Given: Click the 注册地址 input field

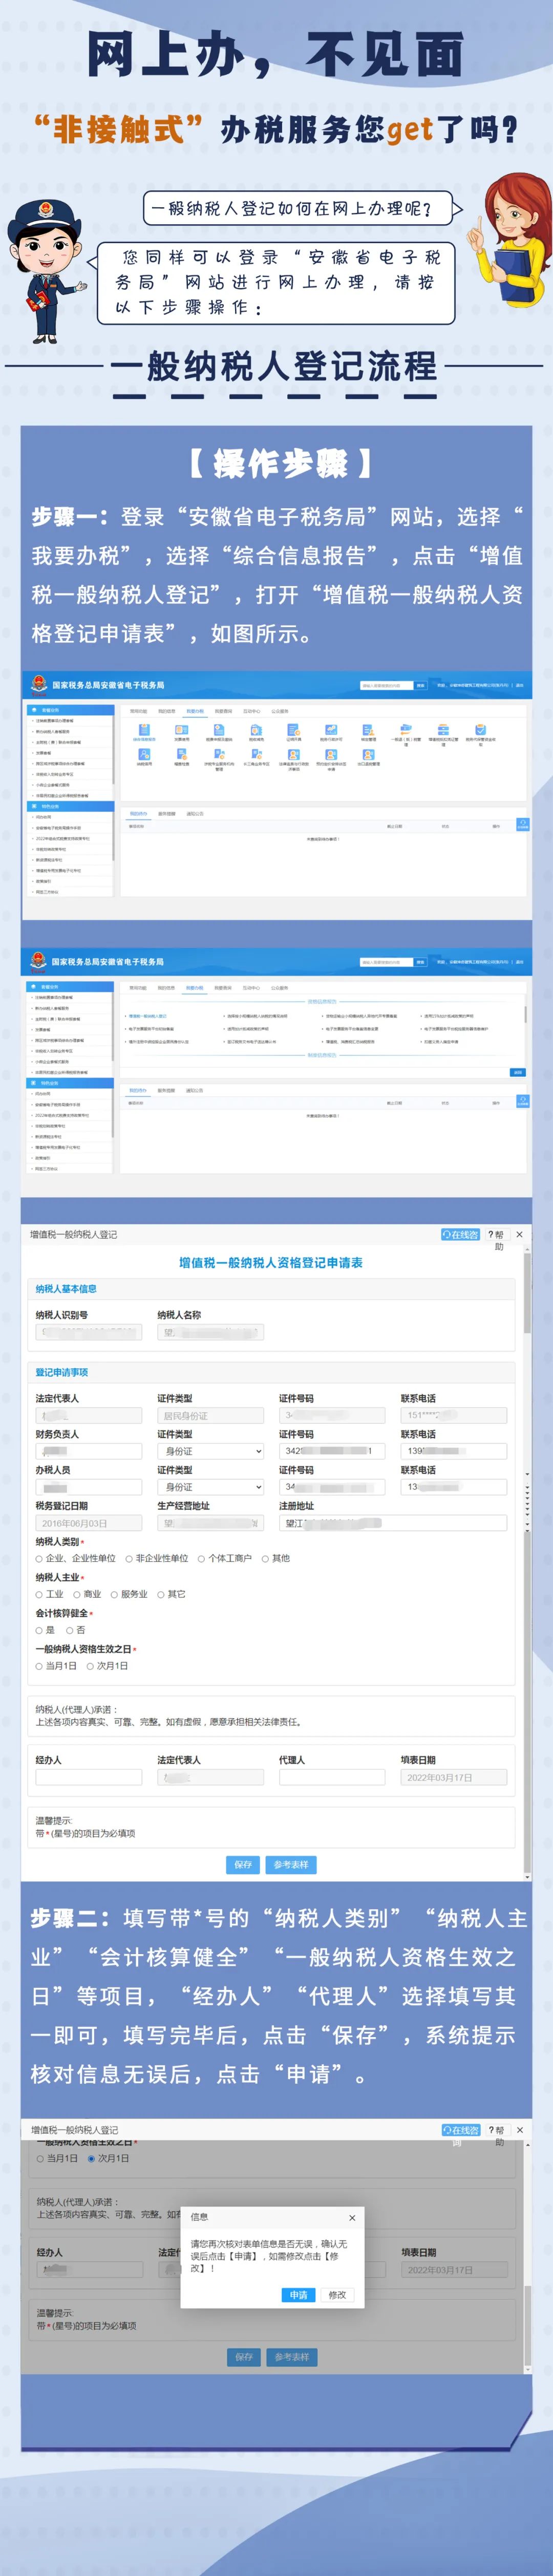Looking at the screenshot, I should 393,1523.
